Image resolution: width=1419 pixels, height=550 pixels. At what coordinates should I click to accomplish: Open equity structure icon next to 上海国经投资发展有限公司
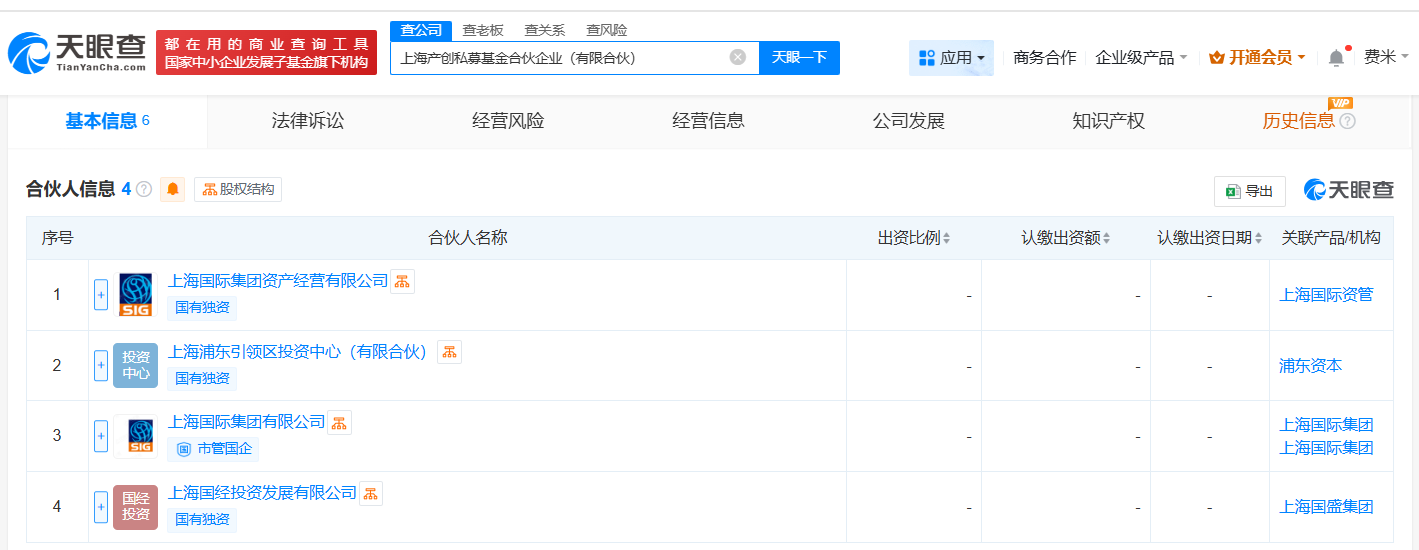click(371, 493)
